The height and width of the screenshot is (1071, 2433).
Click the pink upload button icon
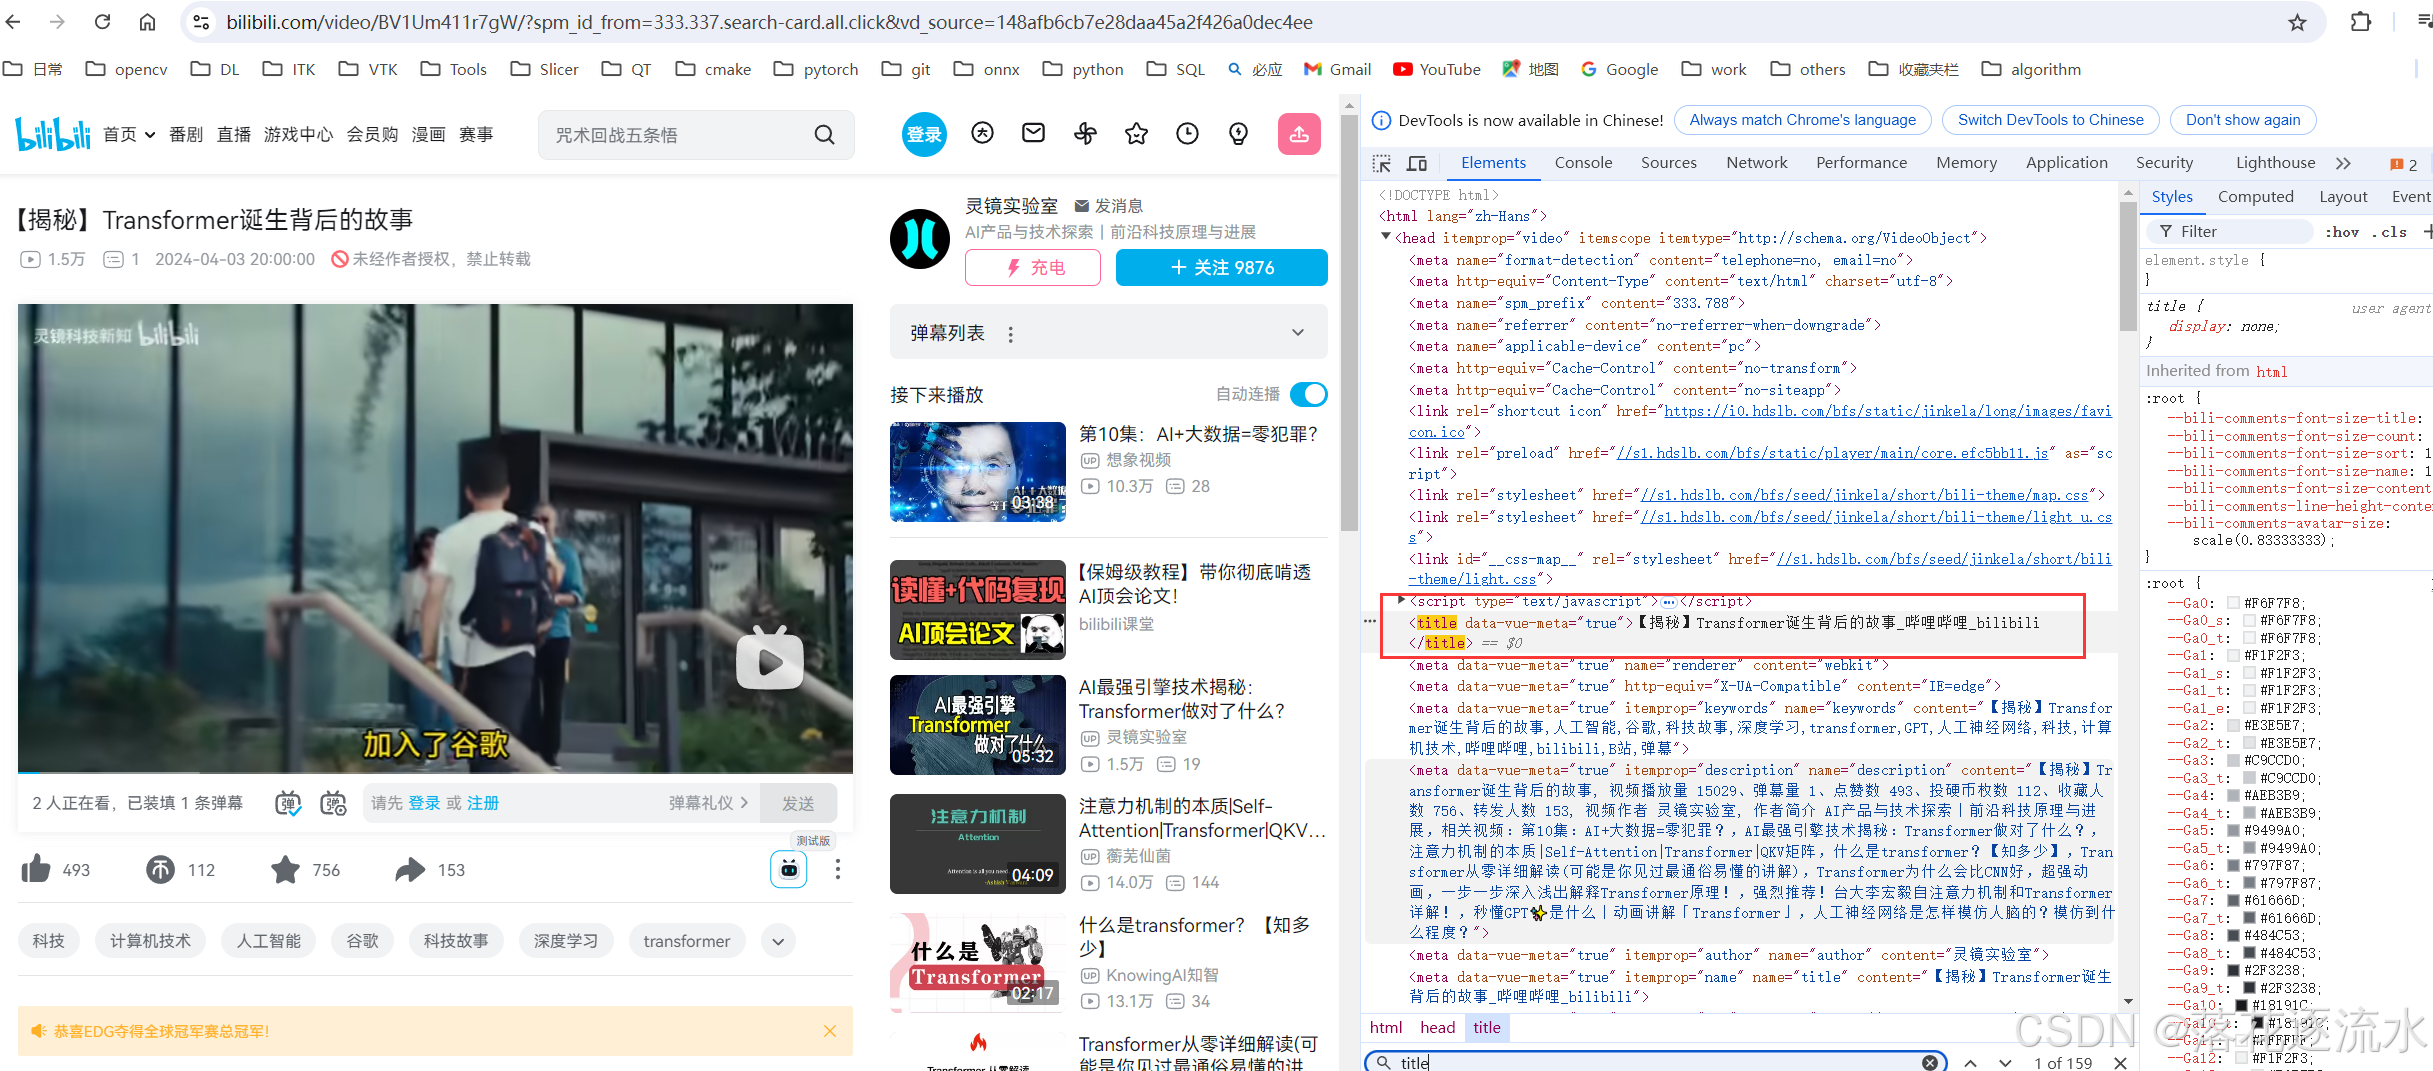pyautogui.click(x=1299, y=134)
